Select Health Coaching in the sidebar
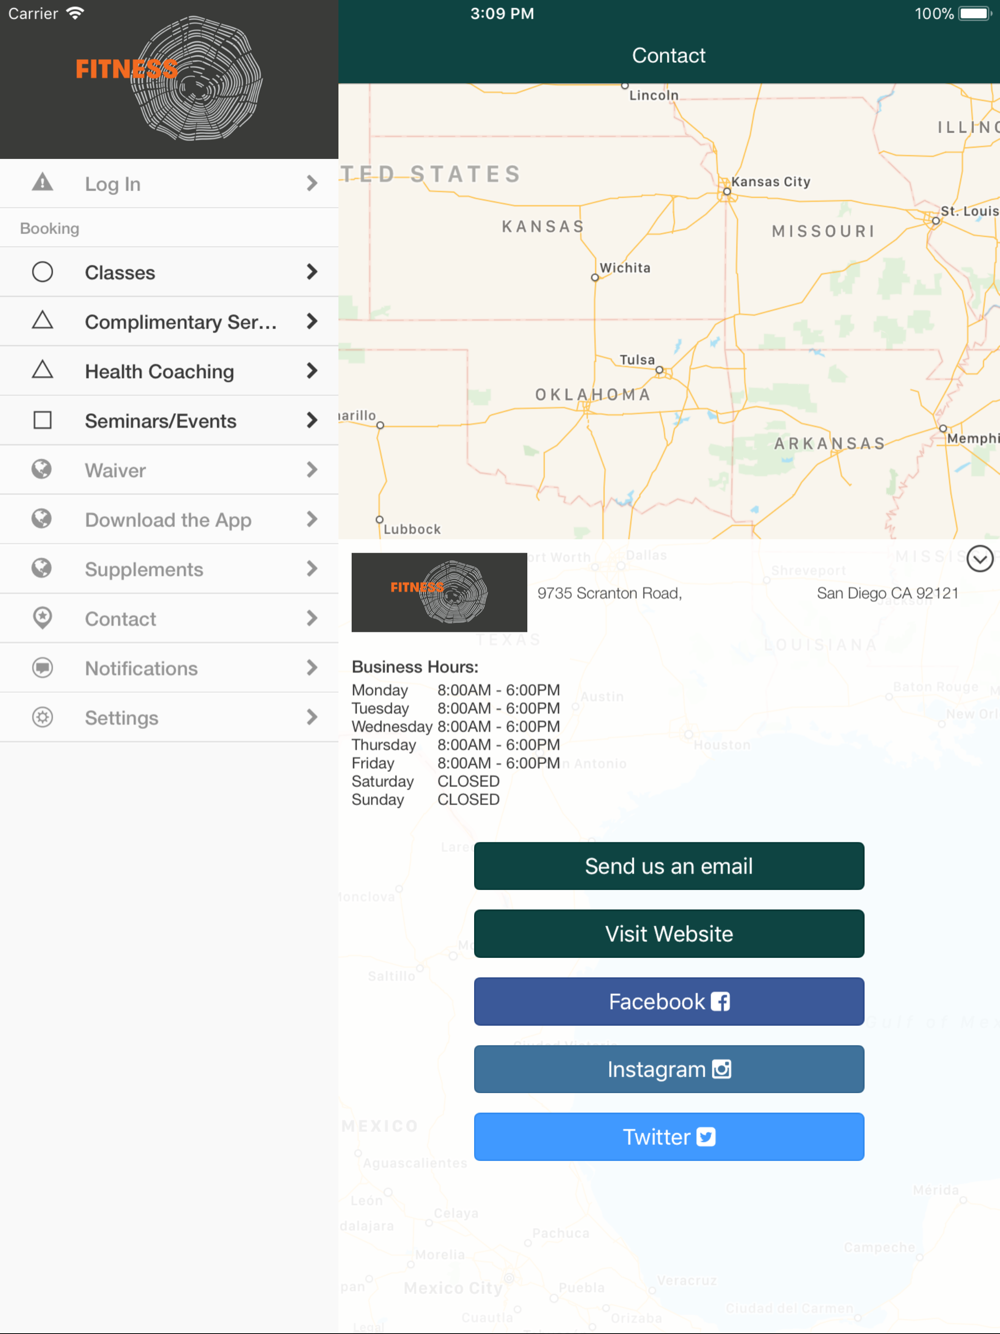 [169, 371]
